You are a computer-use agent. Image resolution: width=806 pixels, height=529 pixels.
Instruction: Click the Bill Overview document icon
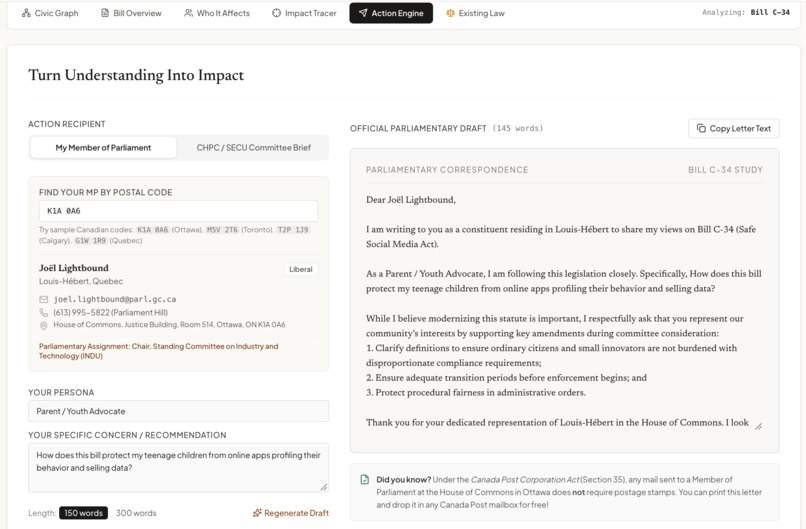(105, 13)
